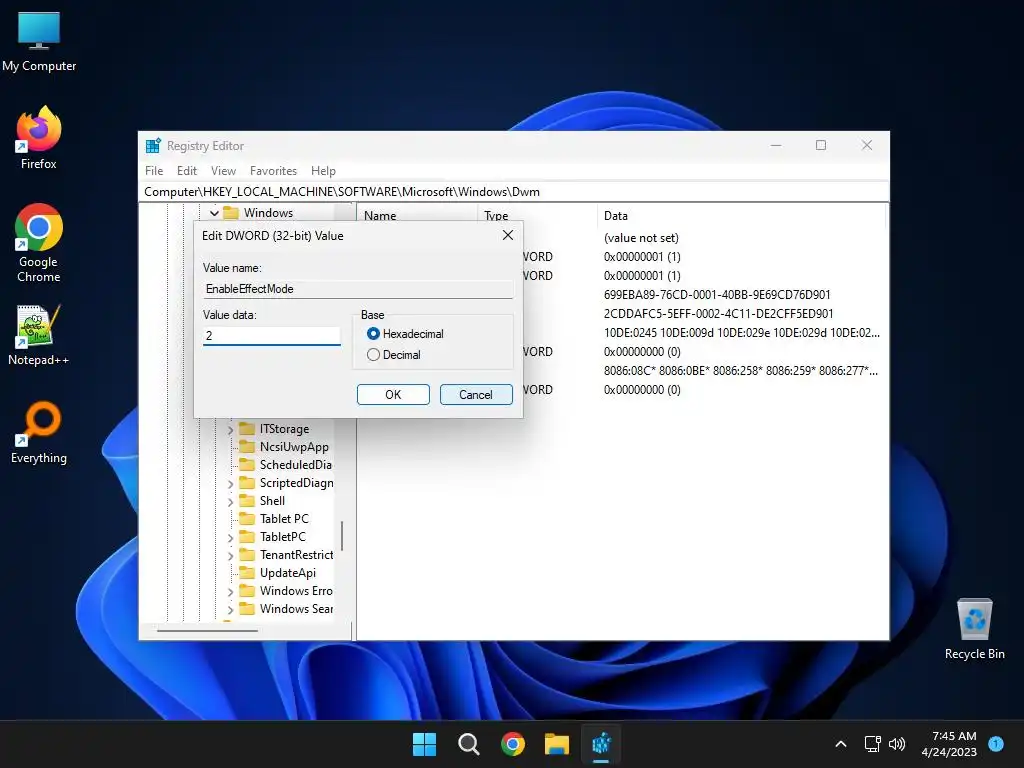Screen dimensions: 1024x768
Task: Expand the Windows Sear tree node
Action: click(x=230, y=609)
